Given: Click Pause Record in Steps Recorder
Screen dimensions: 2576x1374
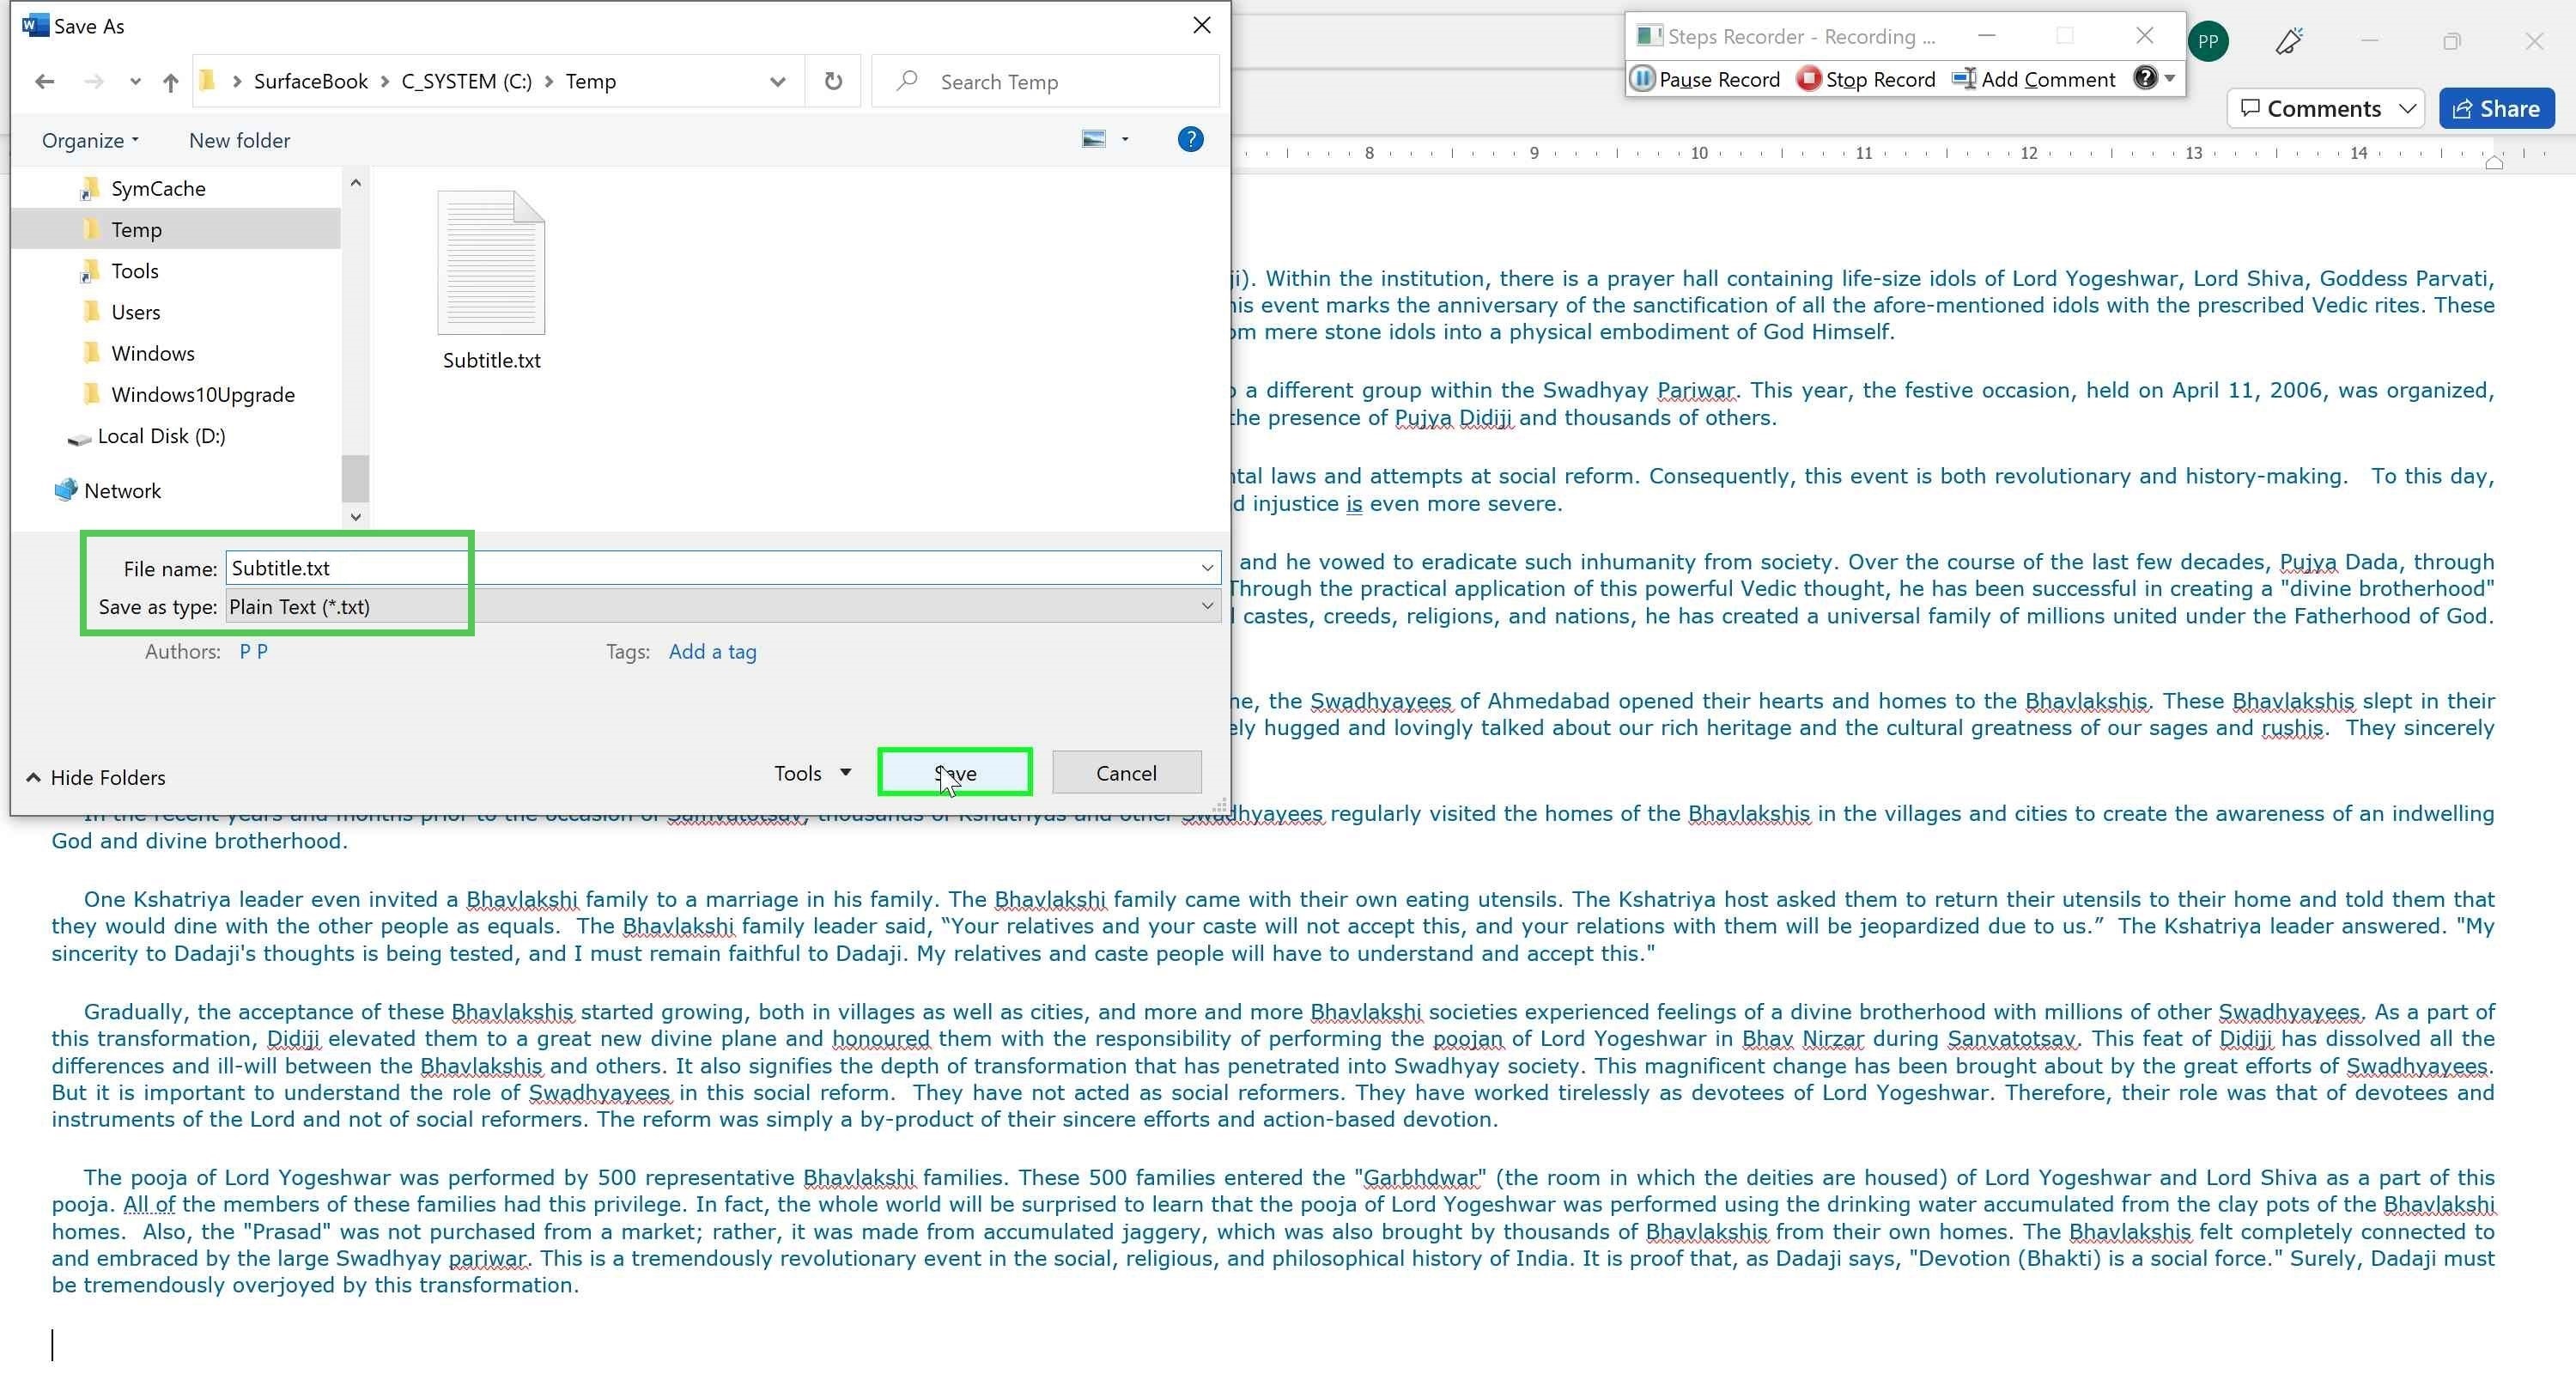Looking at the screenshot, I should click(x=1706, y=79).
